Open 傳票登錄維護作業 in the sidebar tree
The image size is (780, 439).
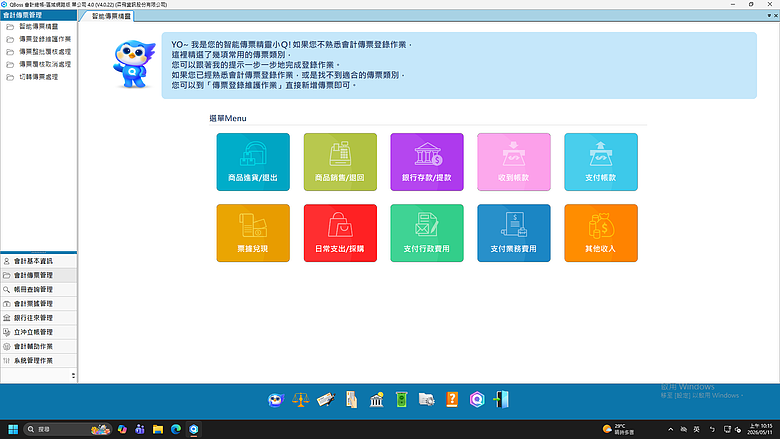point(45,39)
